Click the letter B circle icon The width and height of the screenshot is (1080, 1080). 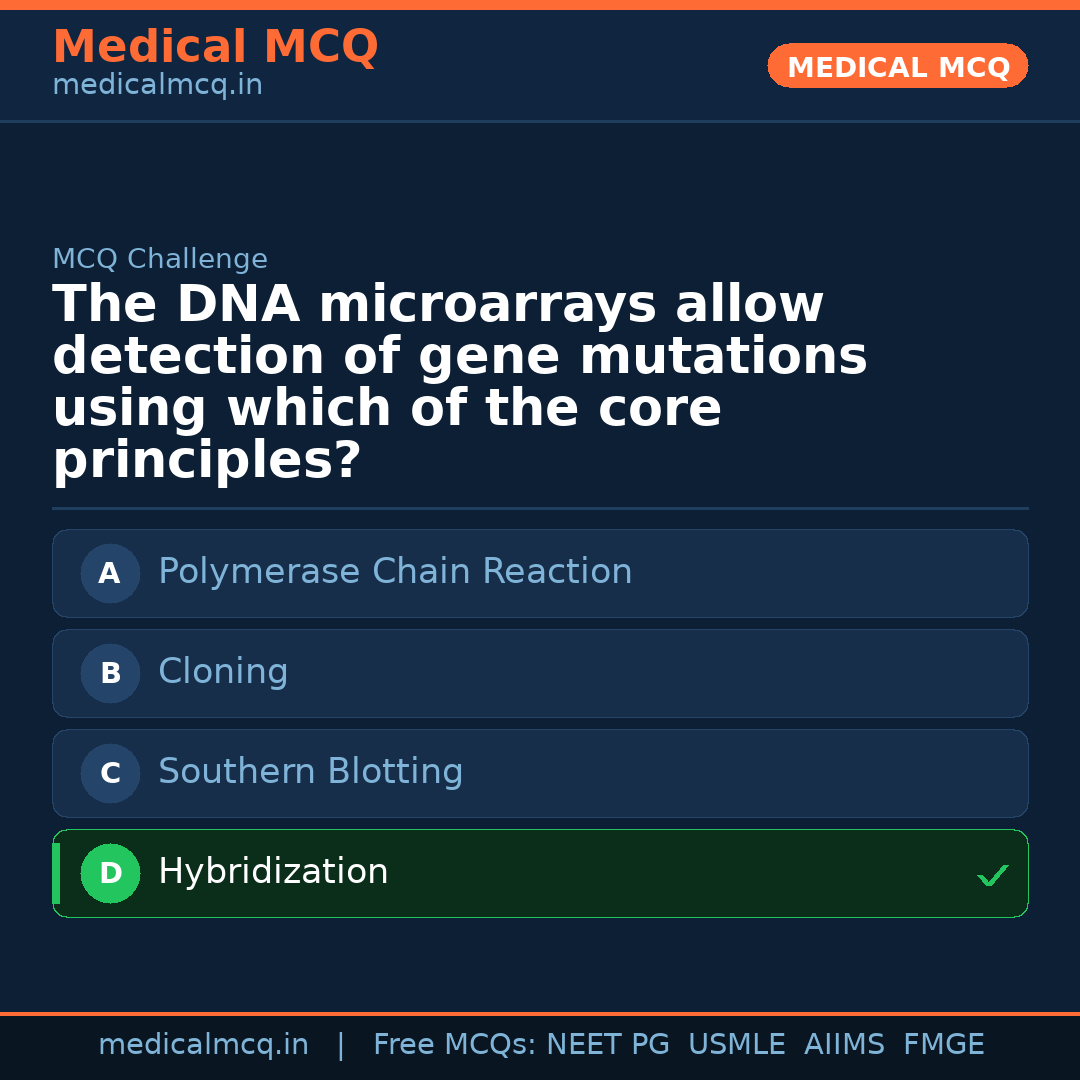click(x=110, y=673)
